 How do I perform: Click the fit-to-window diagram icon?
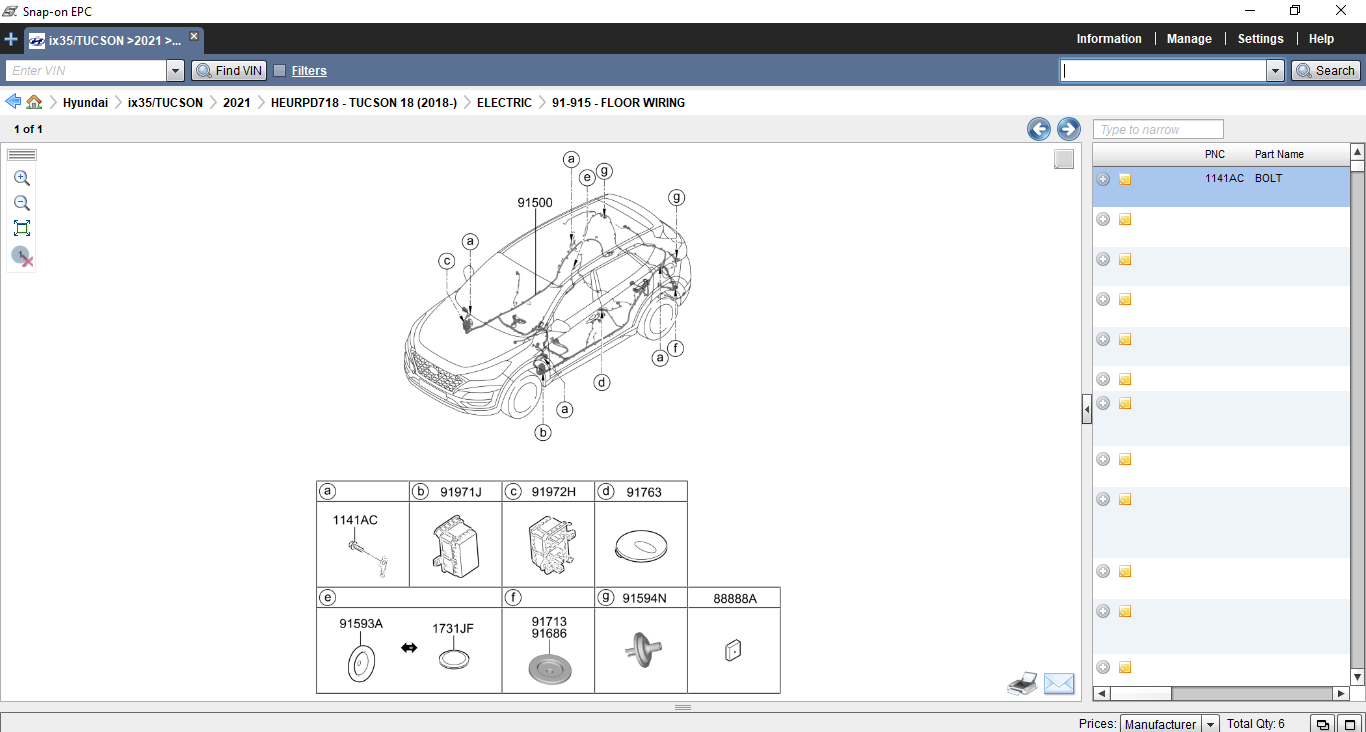[x=21, y=228]
